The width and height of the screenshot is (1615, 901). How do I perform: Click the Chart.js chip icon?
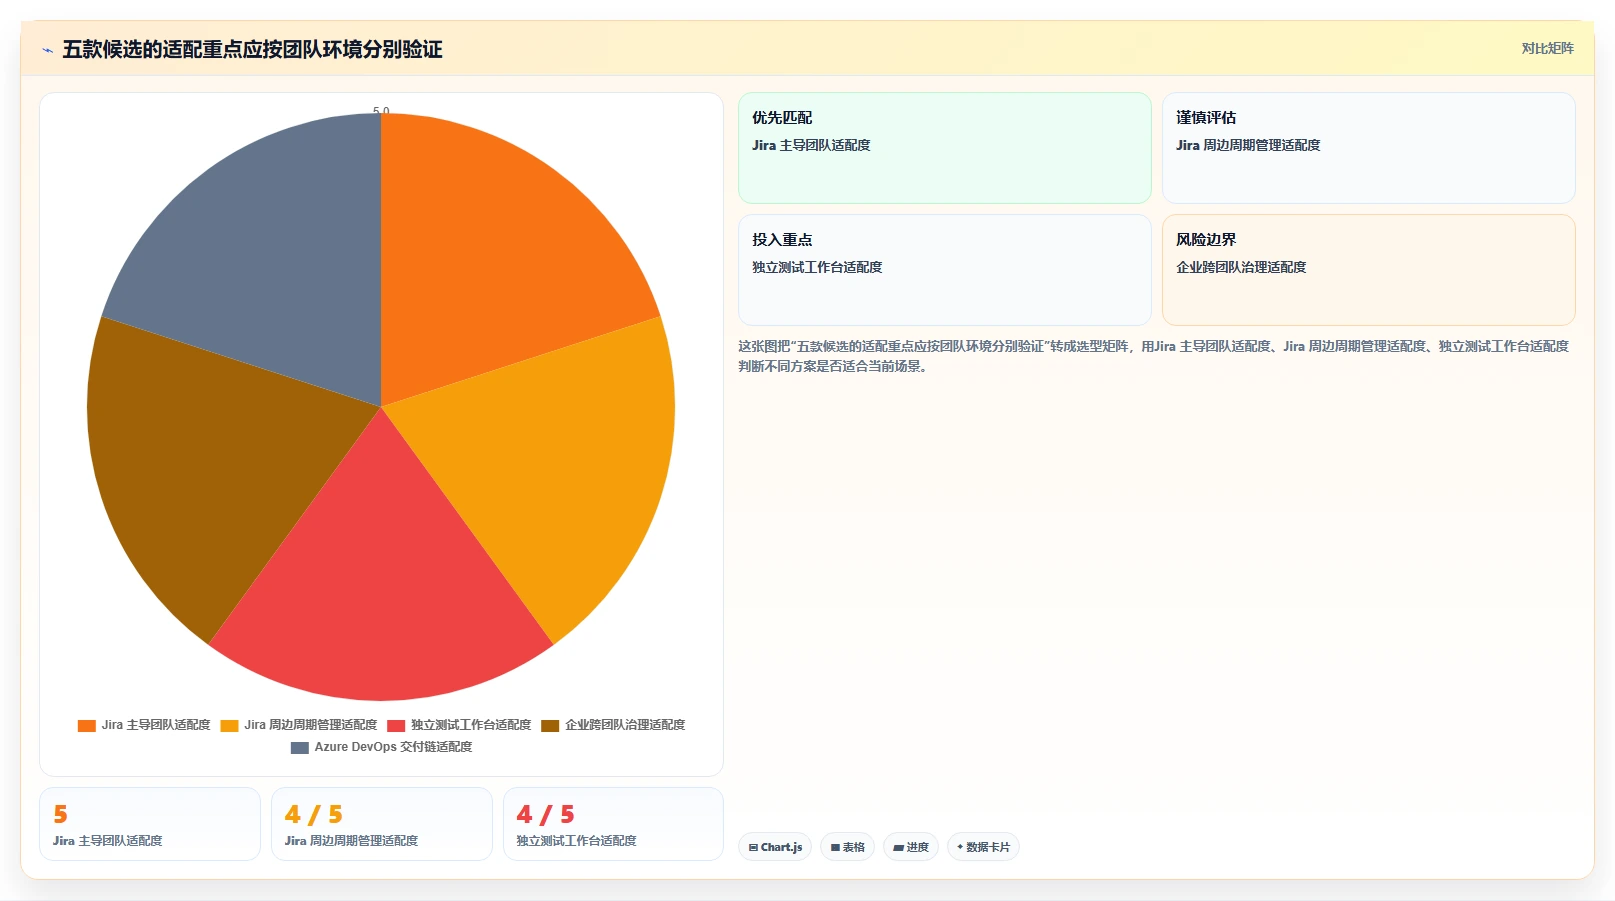click(x=753, y=848)
